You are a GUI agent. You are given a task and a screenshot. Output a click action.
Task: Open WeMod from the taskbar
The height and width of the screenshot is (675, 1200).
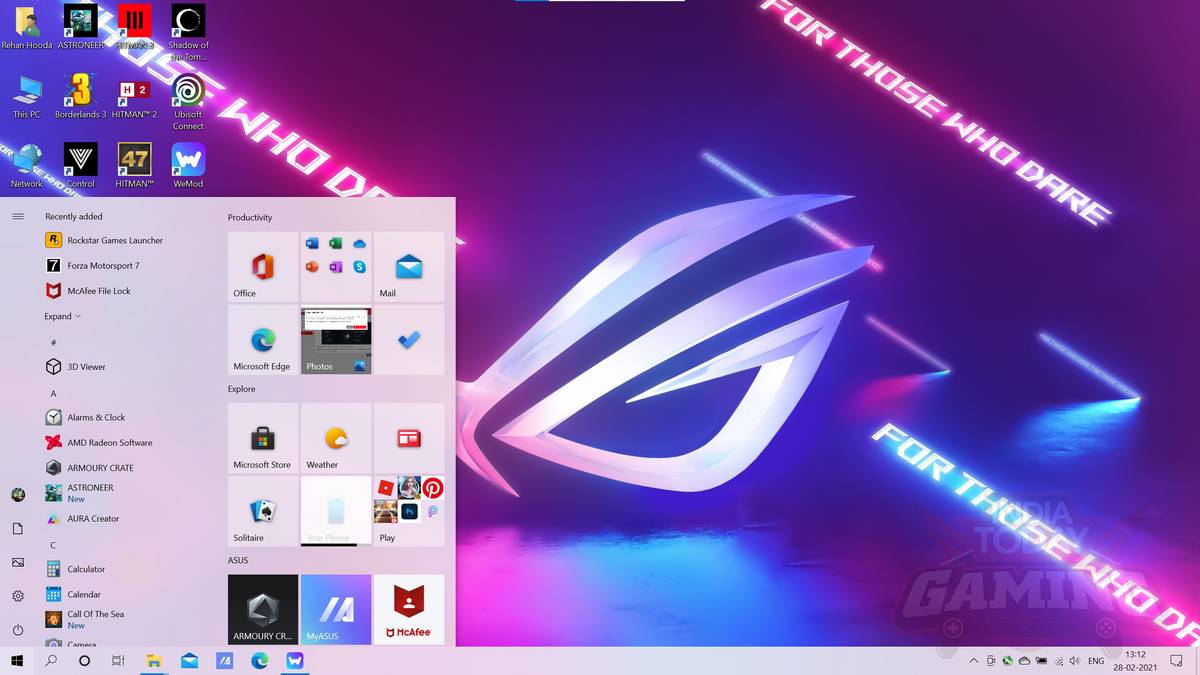click(x=295, y=661)
